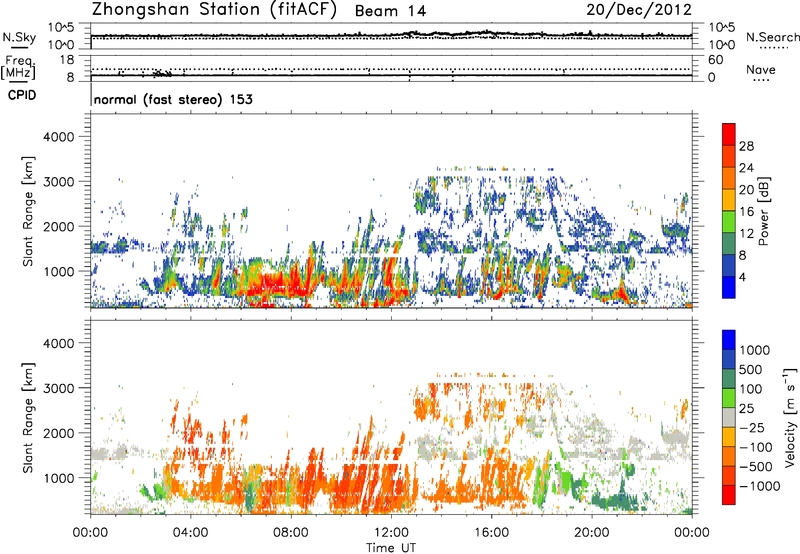This screenshot has width=800, height=554.
Task: Click the power panel 'Slant Range [km]' label
Action: (x=28, y=211)
